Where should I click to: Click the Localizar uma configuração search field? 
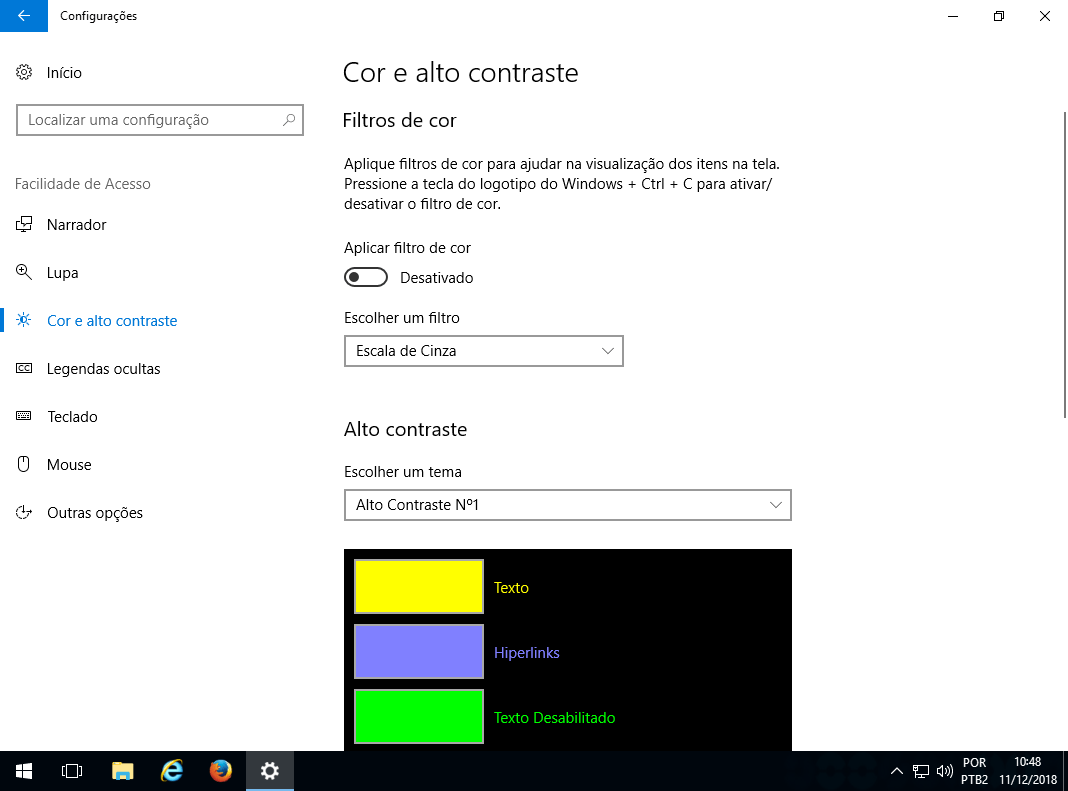point(150,120)
